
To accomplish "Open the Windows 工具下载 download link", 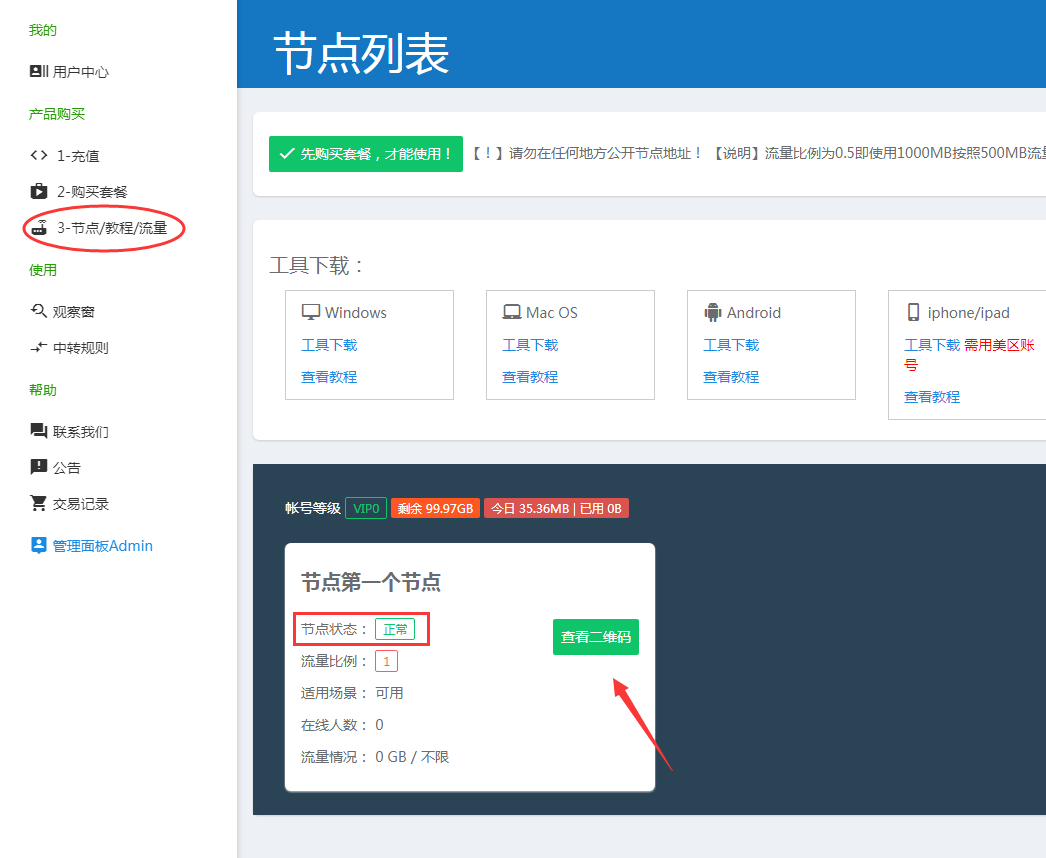I will [x=328, y=343].
